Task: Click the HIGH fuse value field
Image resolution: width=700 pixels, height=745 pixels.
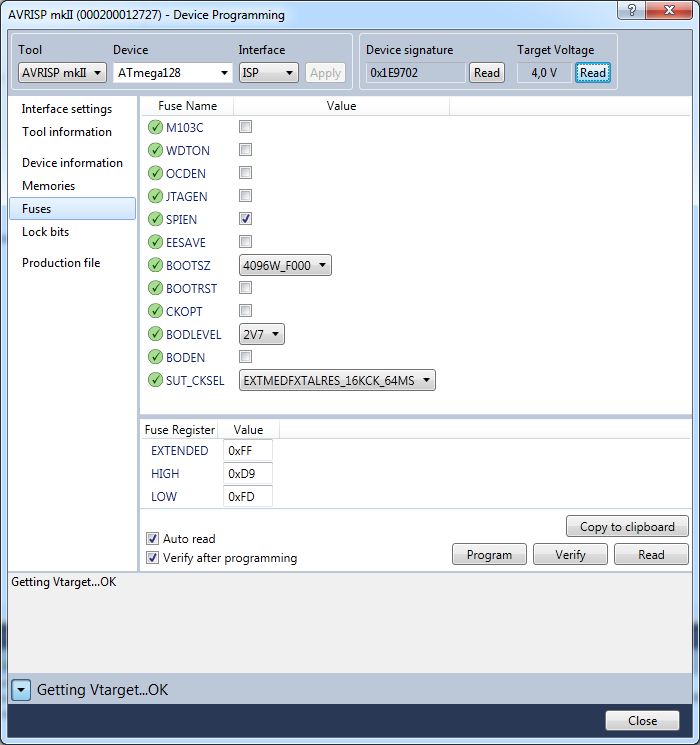Action: click(x=248, y=473)
